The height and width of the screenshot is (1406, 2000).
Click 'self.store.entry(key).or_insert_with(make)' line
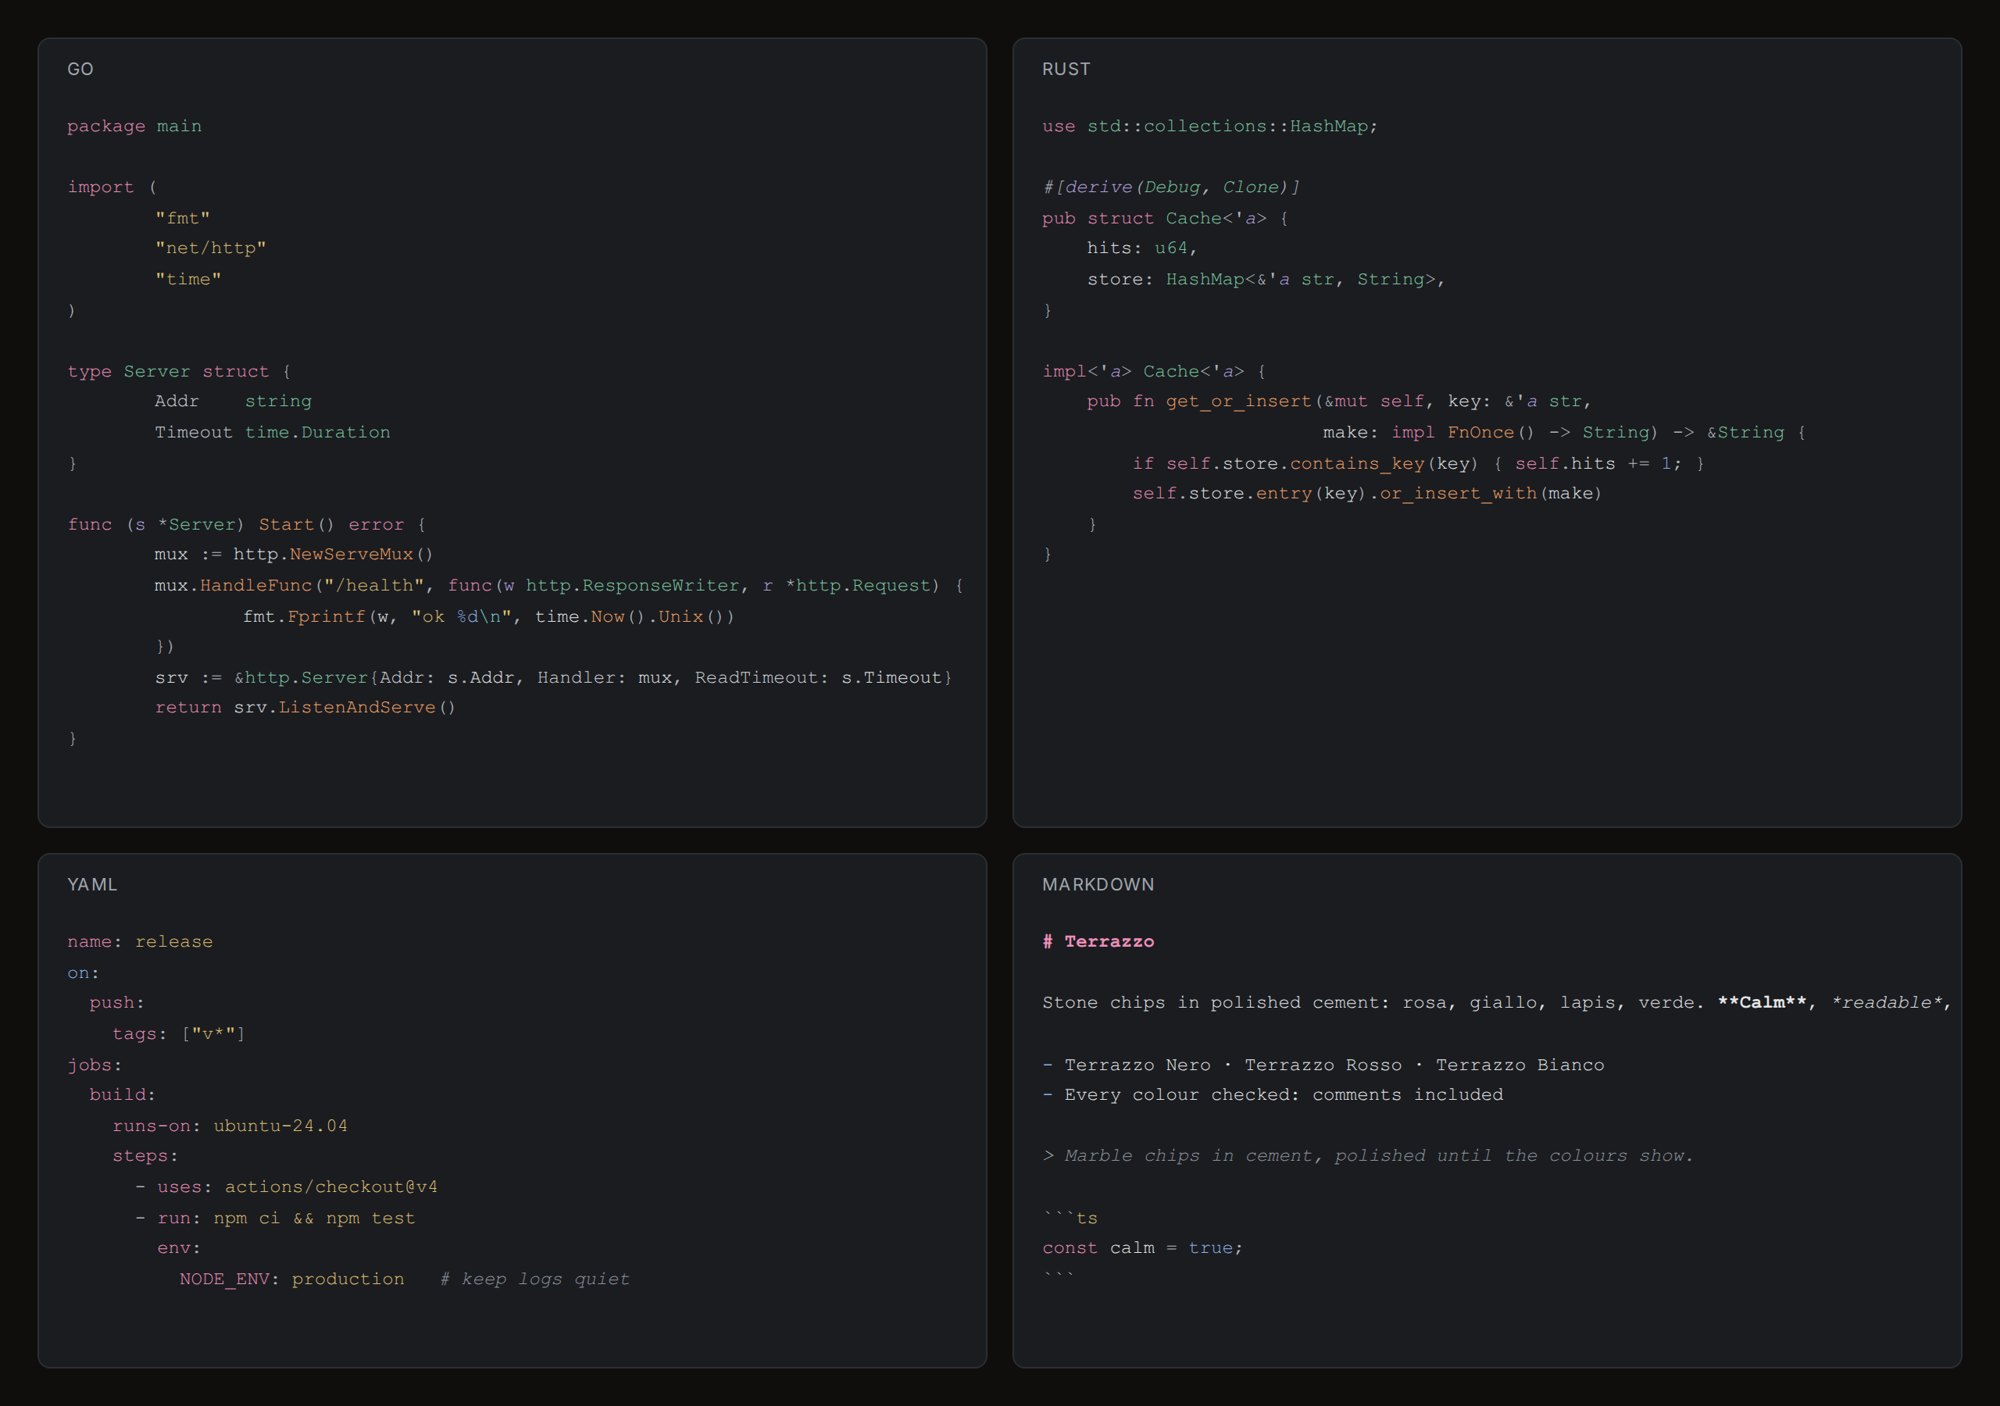(1367, 493)
